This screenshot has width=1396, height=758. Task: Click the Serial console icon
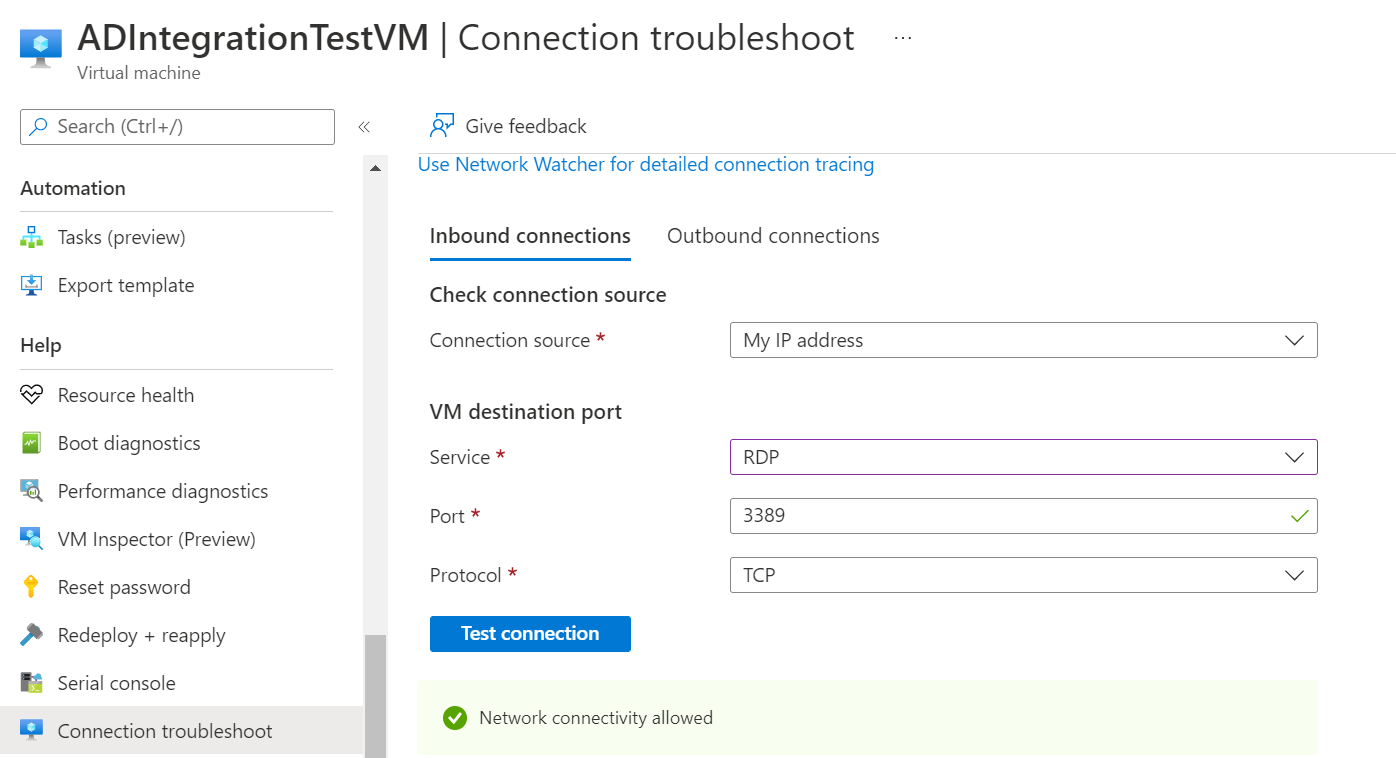(x=32, y=683)
